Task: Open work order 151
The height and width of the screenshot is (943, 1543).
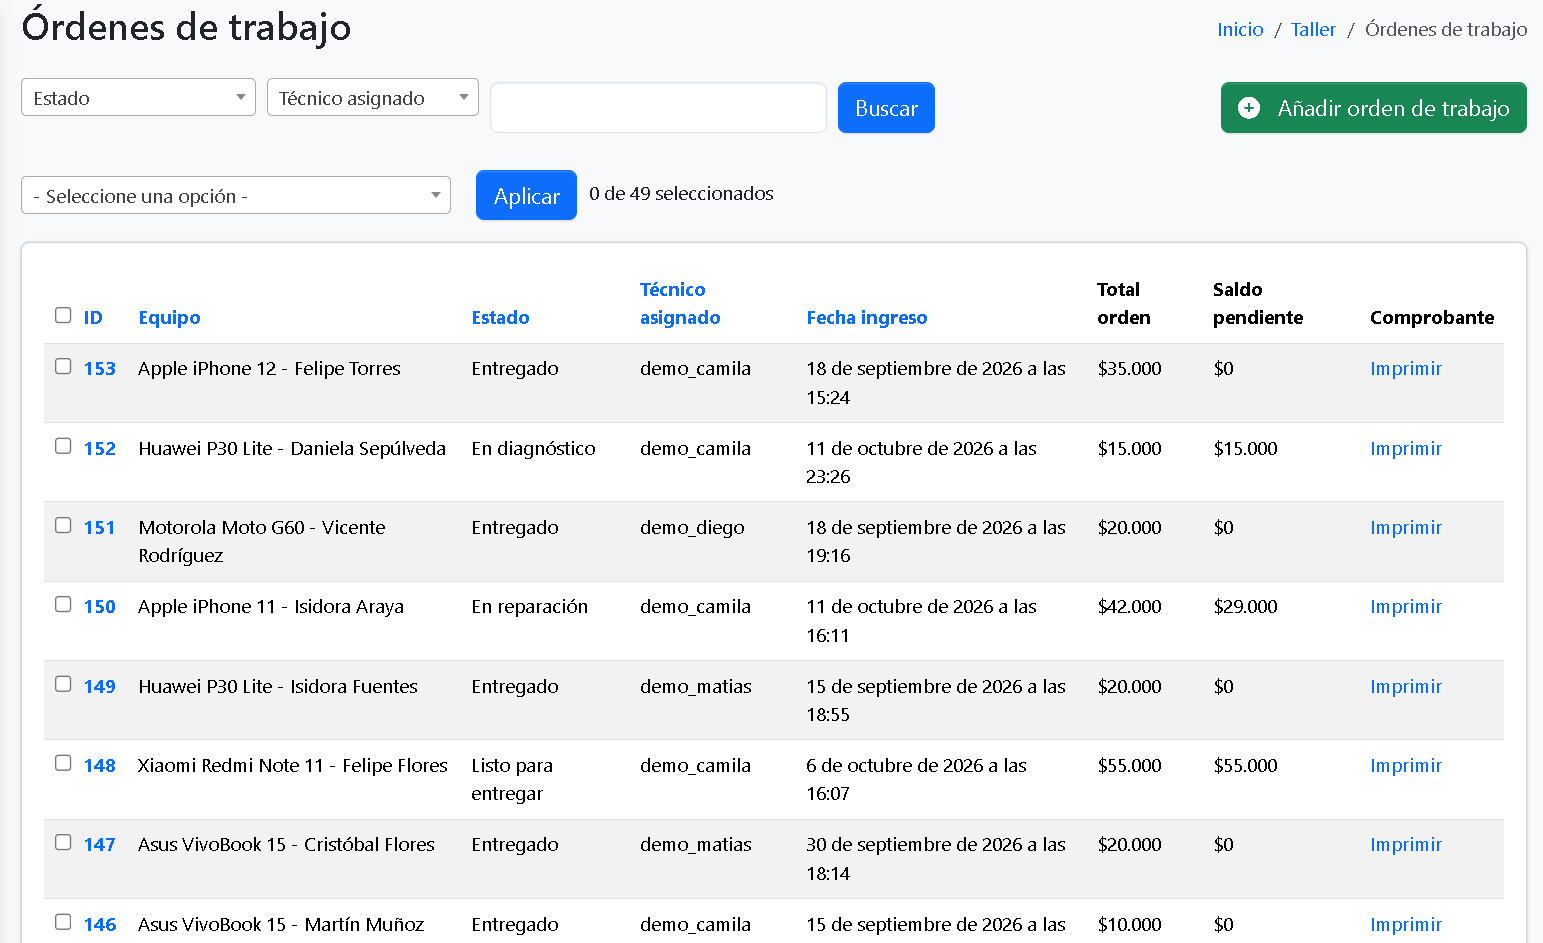Action: point(100,527)
